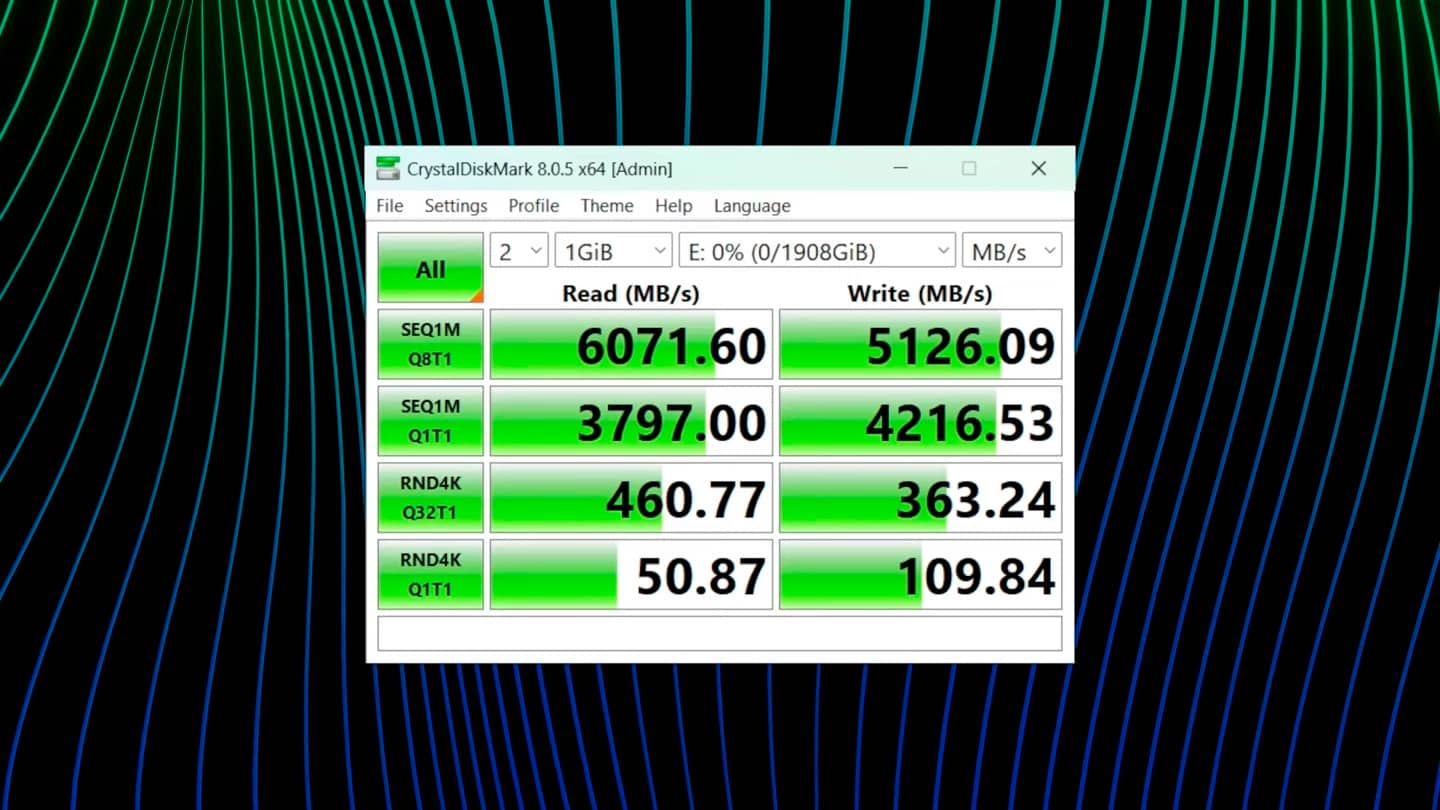Run all benchmarks with the All button
The height and width of the screenshot is (810, 1440).
click(x=430, y=268)
